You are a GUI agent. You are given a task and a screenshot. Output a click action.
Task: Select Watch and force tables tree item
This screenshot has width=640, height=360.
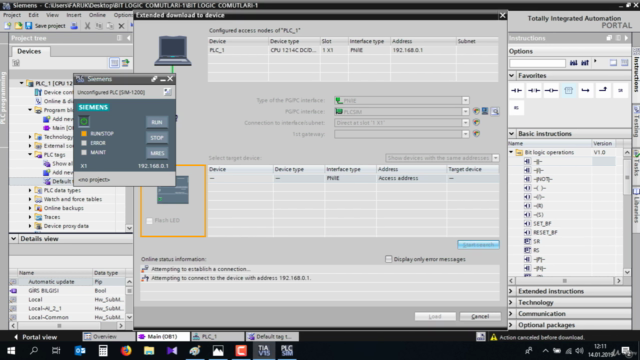coord(73,199)
